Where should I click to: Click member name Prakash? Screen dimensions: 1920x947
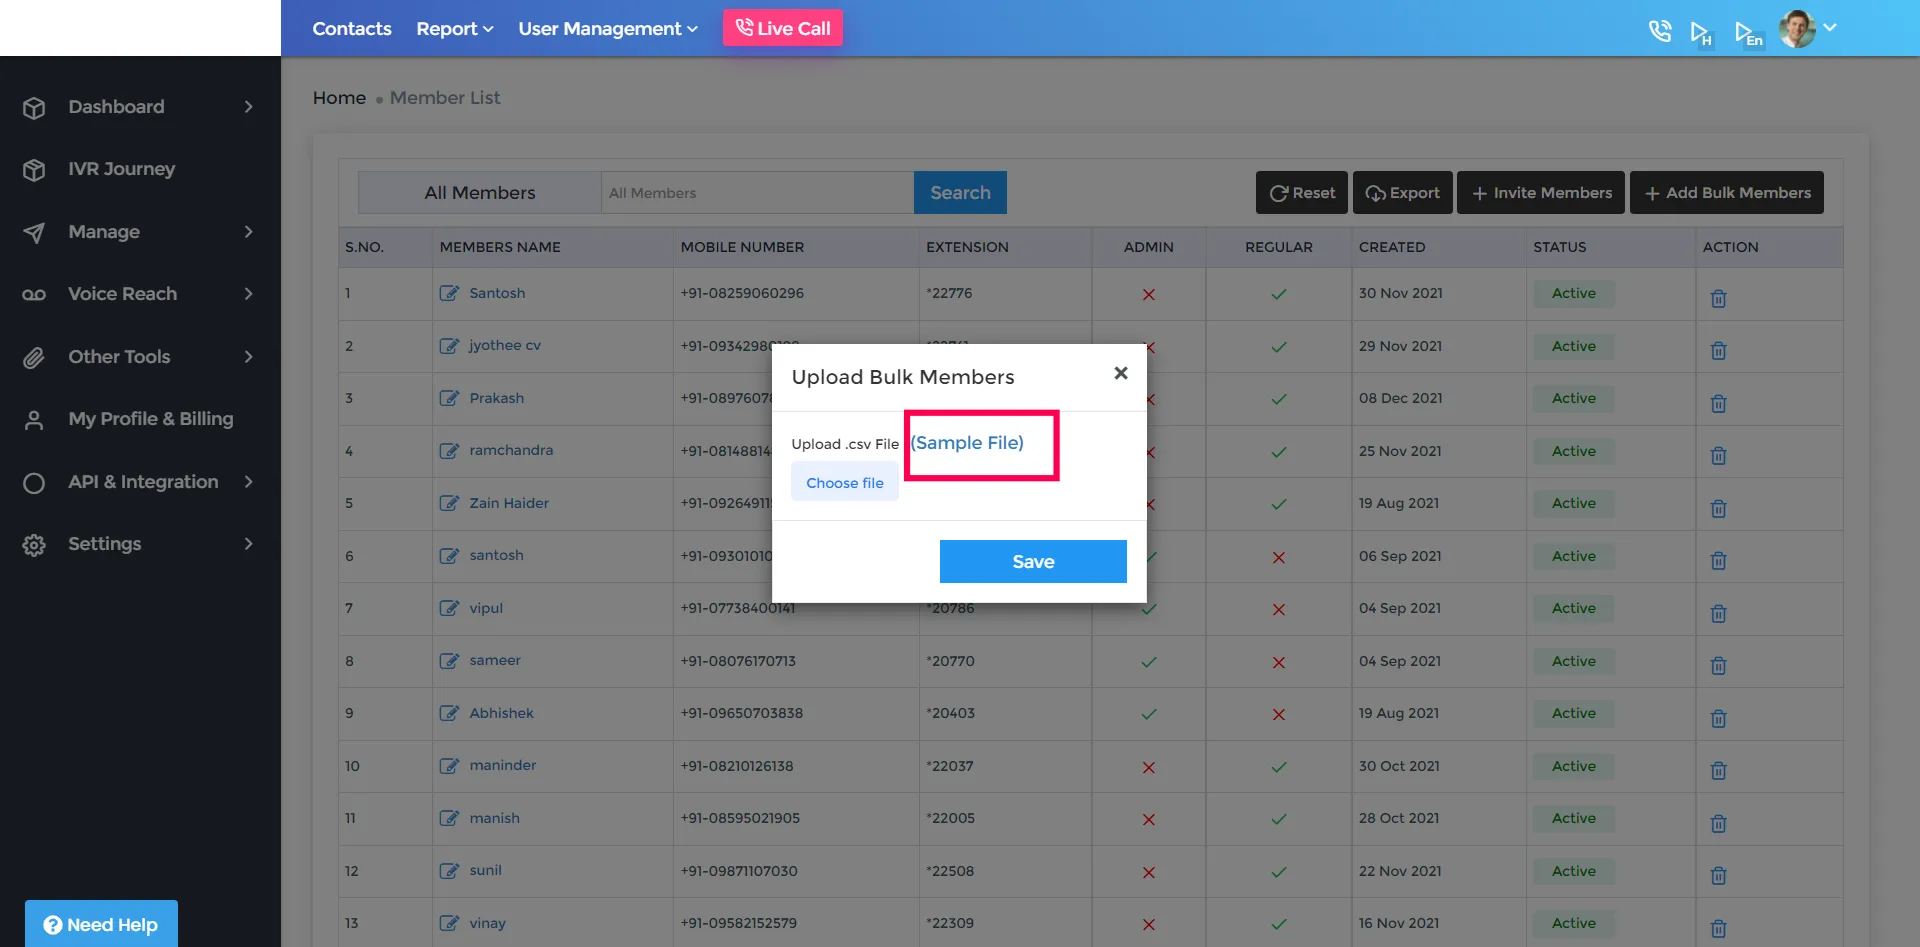[497, 398]
